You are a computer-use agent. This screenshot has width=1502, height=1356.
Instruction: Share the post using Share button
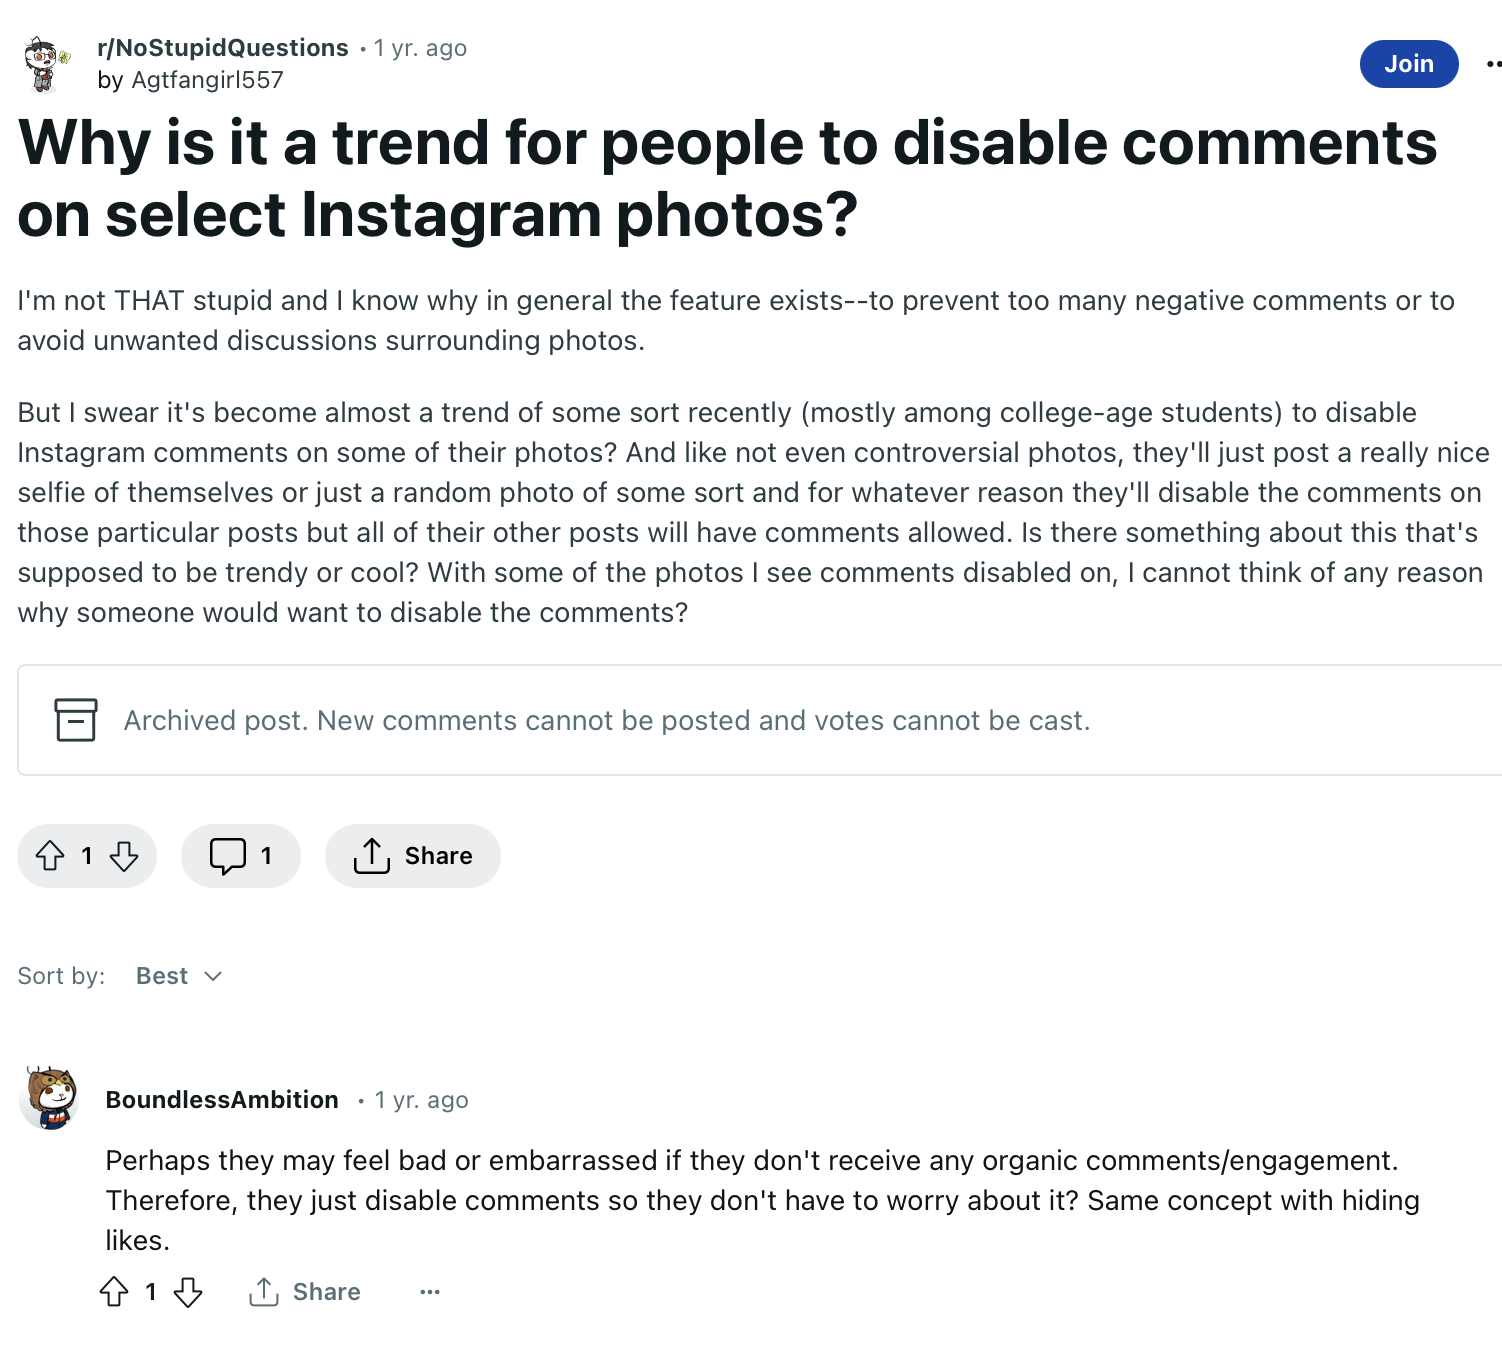412,856
